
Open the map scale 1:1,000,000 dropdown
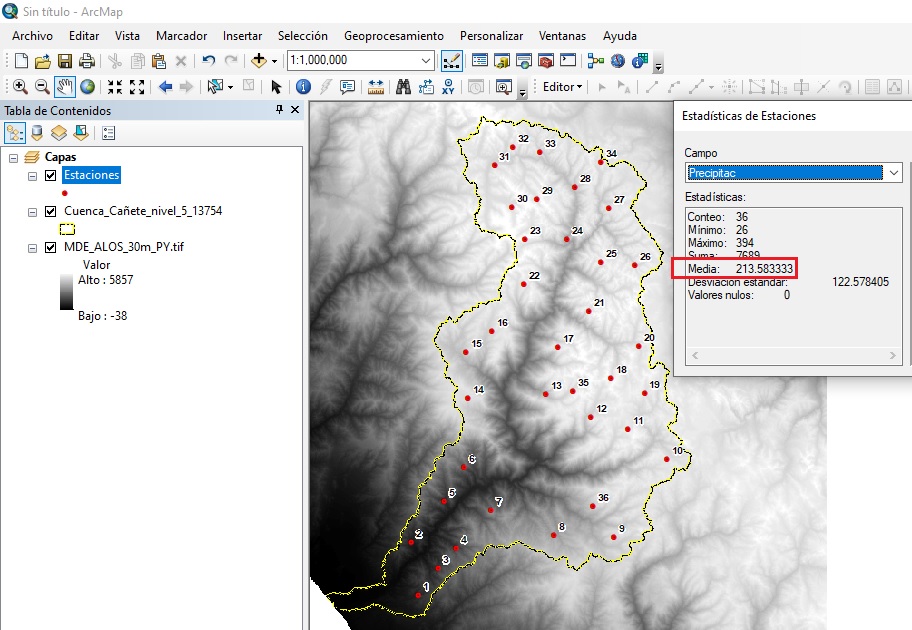coord(426,60)
